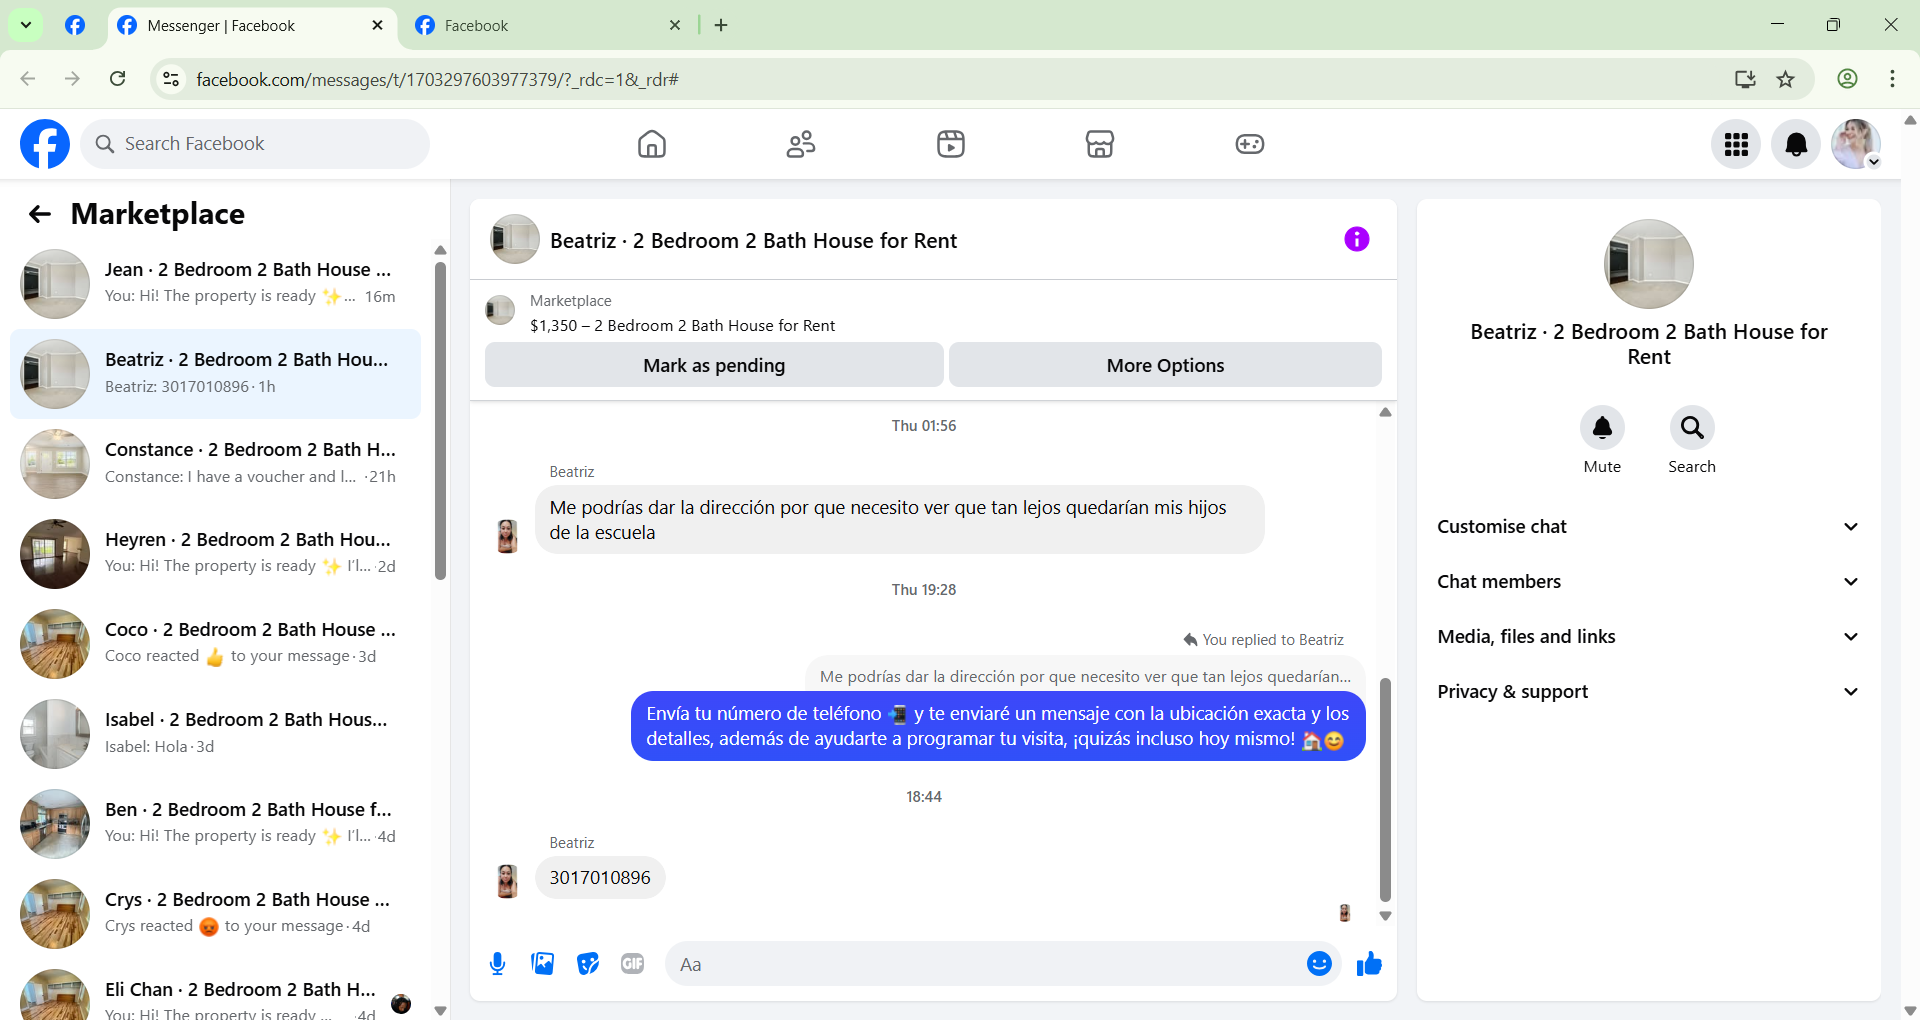
Task: Open Jean conversation in list
Action: (x=215, y=284)
